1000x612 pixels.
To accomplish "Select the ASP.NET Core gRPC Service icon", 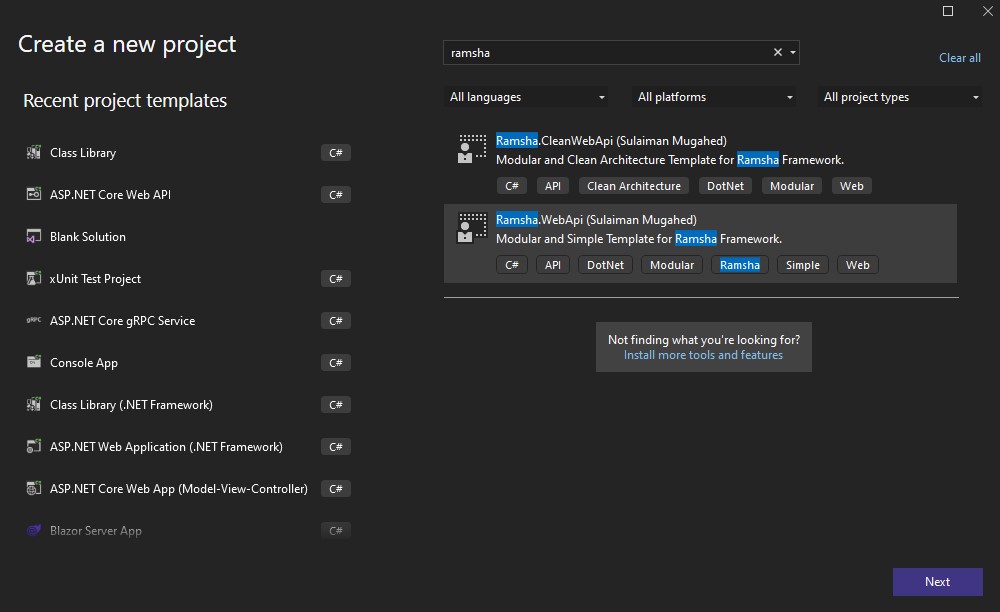I will [x=33, y=320].
